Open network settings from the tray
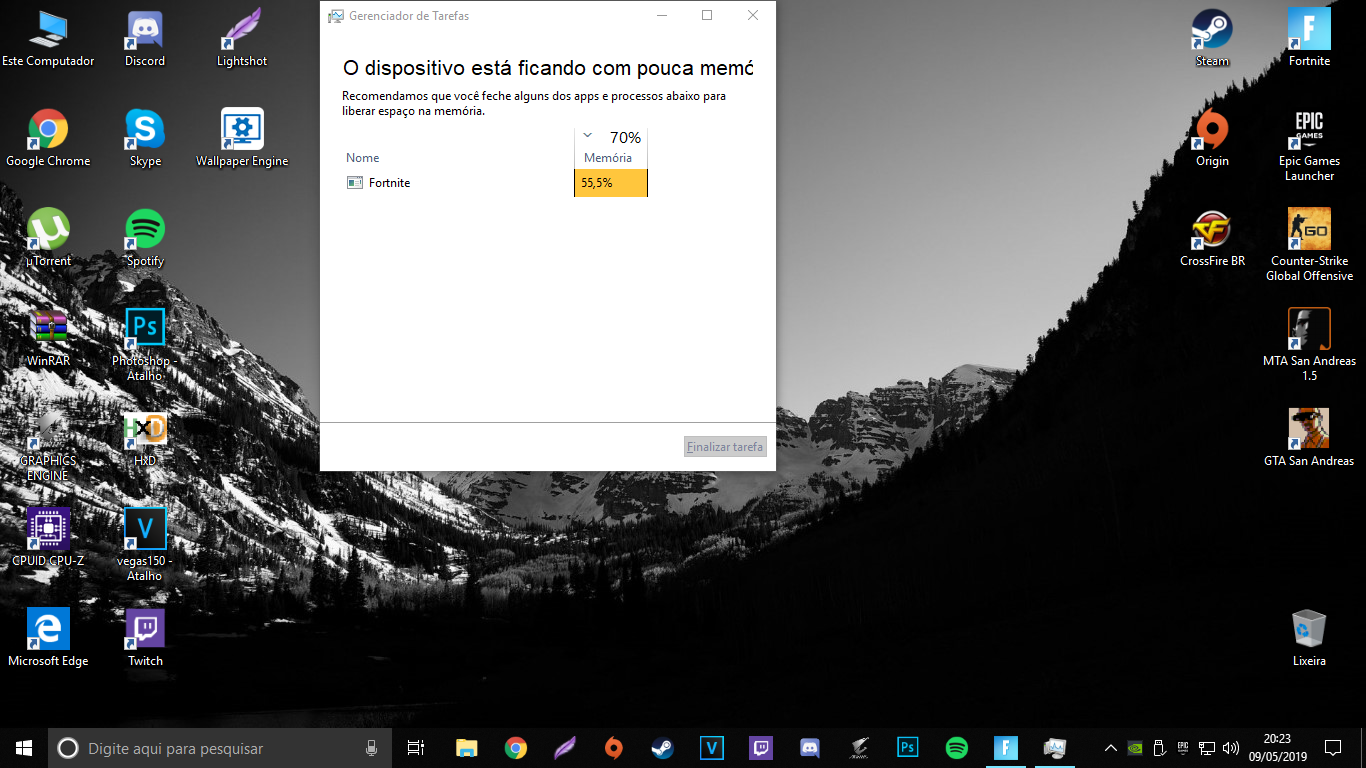 pos(1207,748)
